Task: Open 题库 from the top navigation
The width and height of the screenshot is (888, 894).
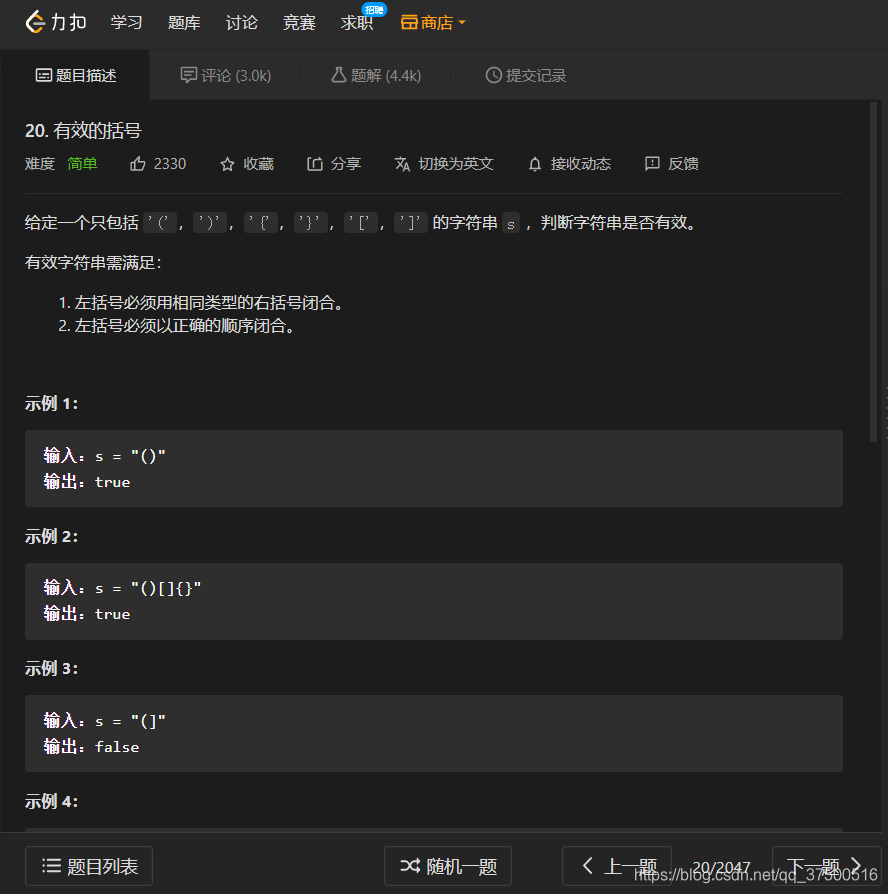Action: coord(184,22)
